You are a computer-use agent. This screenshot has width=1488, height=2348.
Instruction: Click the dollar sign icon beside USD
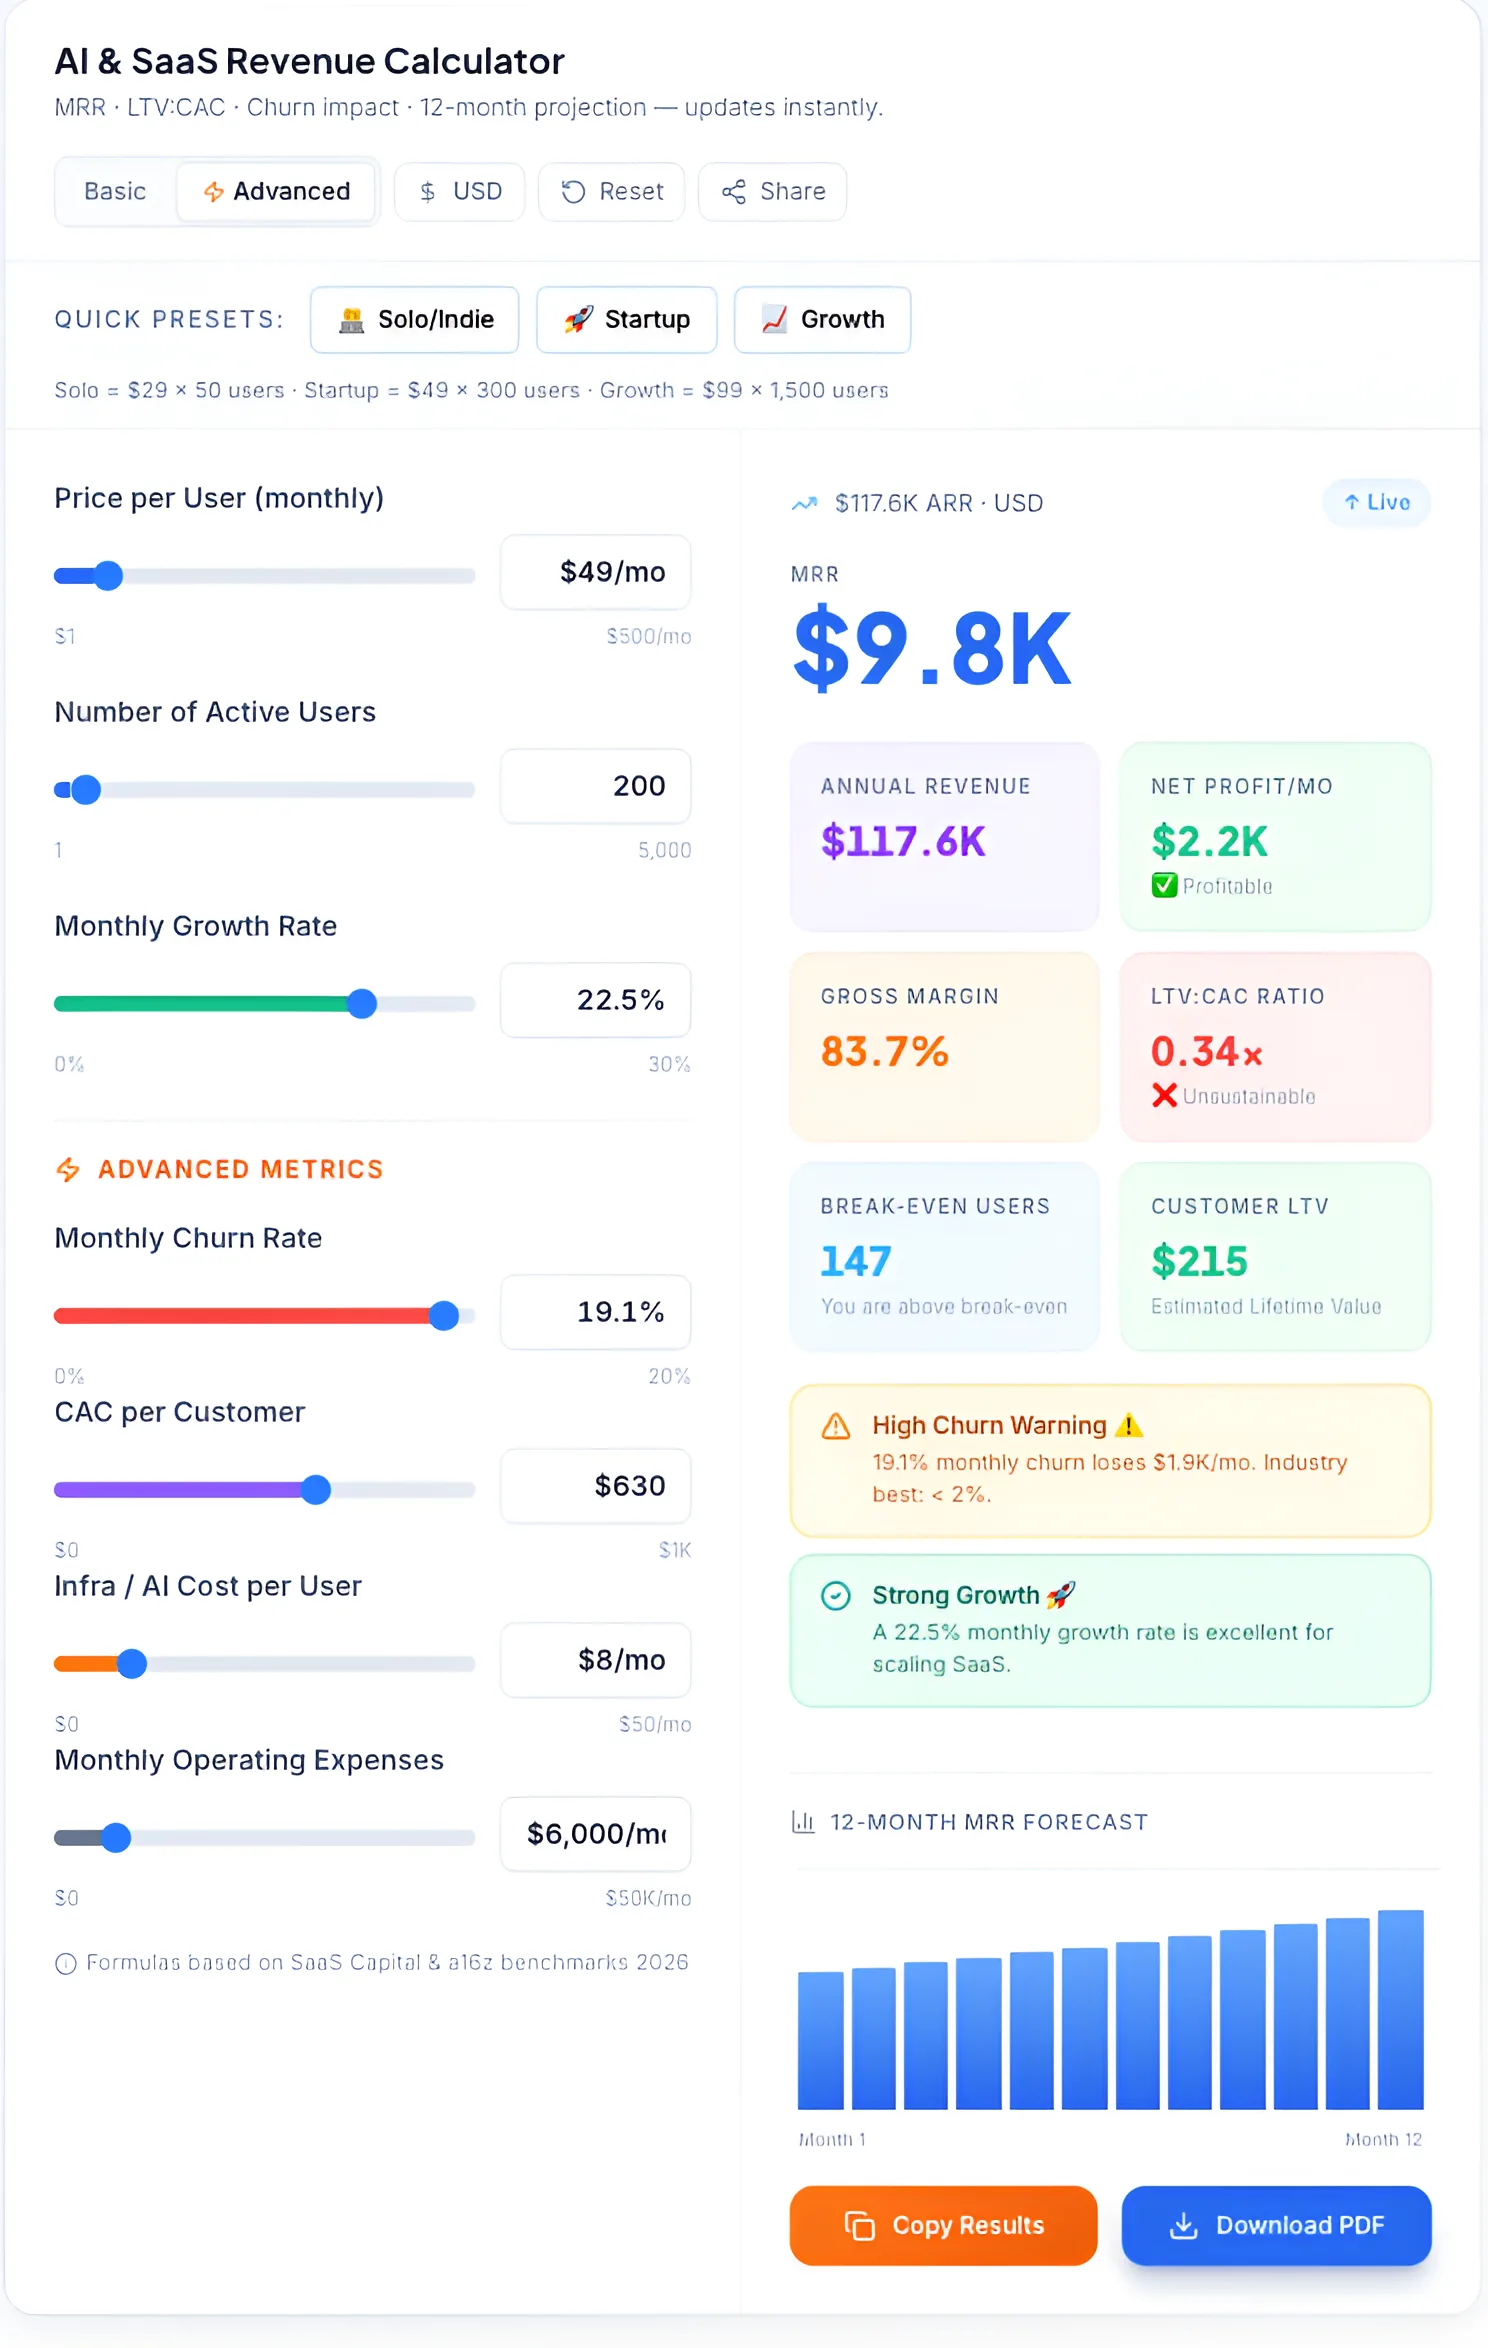[x=428, y=191]
